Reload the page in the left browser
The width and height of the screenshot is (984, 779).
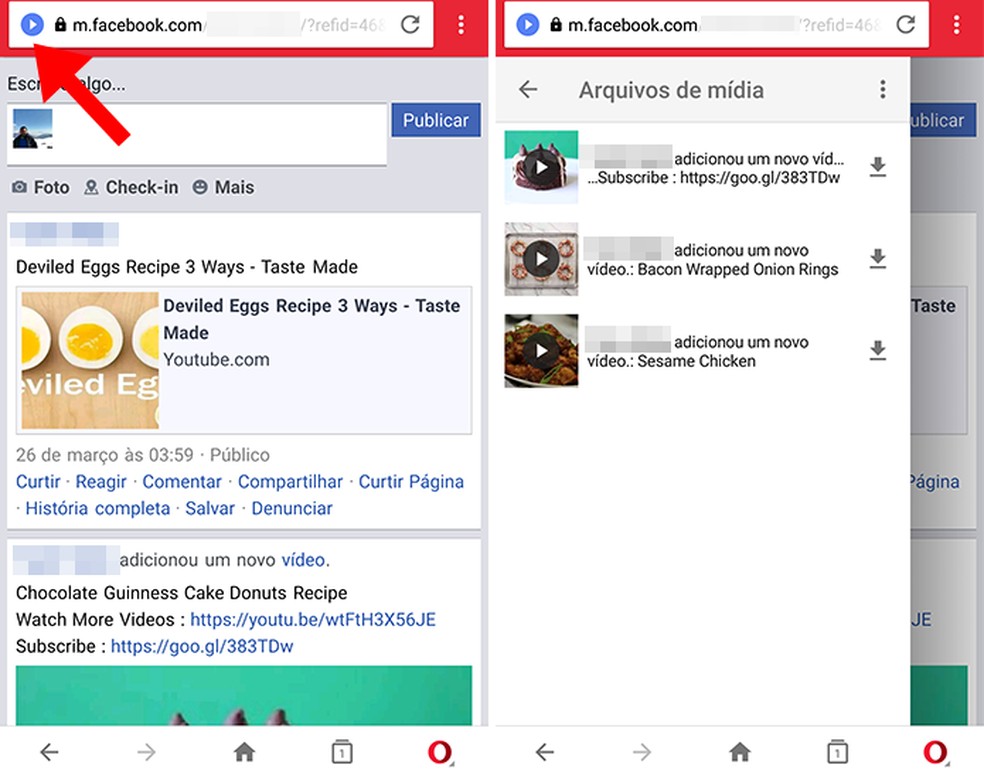[x=410, y=24]
